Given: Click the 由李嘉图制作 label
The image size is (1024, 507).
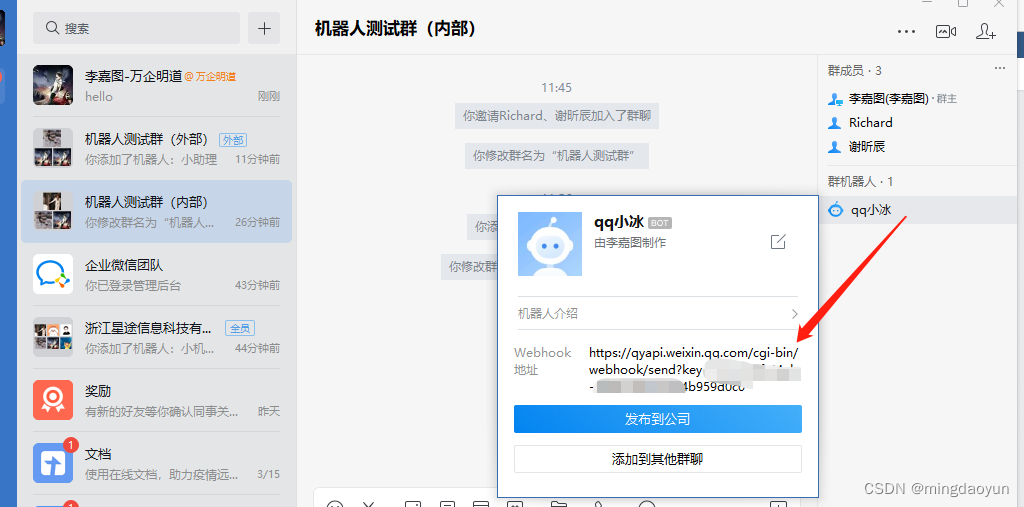Looking at the screenshot, I should point(630,243).
